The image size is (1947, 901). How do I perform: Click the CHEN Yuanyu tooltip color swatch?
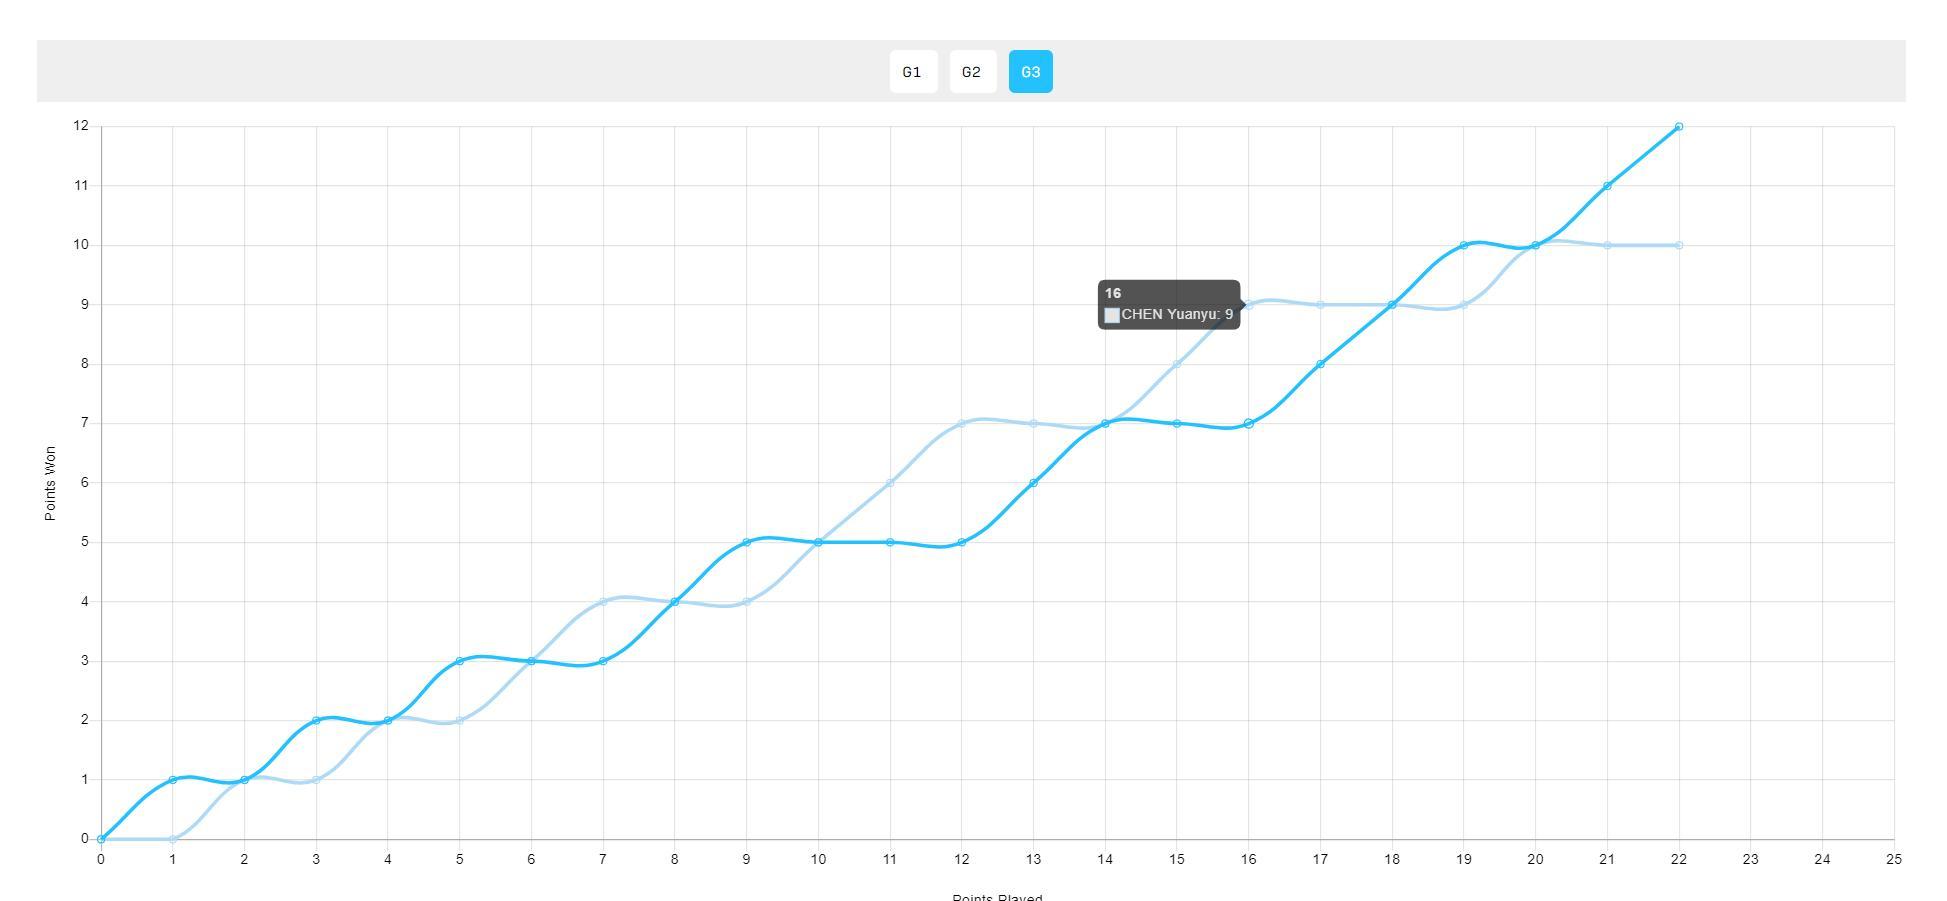click(1112, 315)
